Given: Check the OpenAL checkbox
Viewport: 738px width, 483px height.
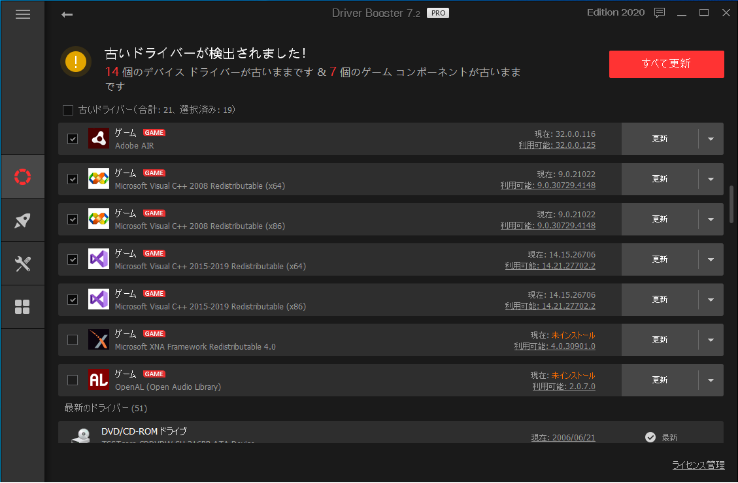Looking at the screenshot, I should (72, 380).
